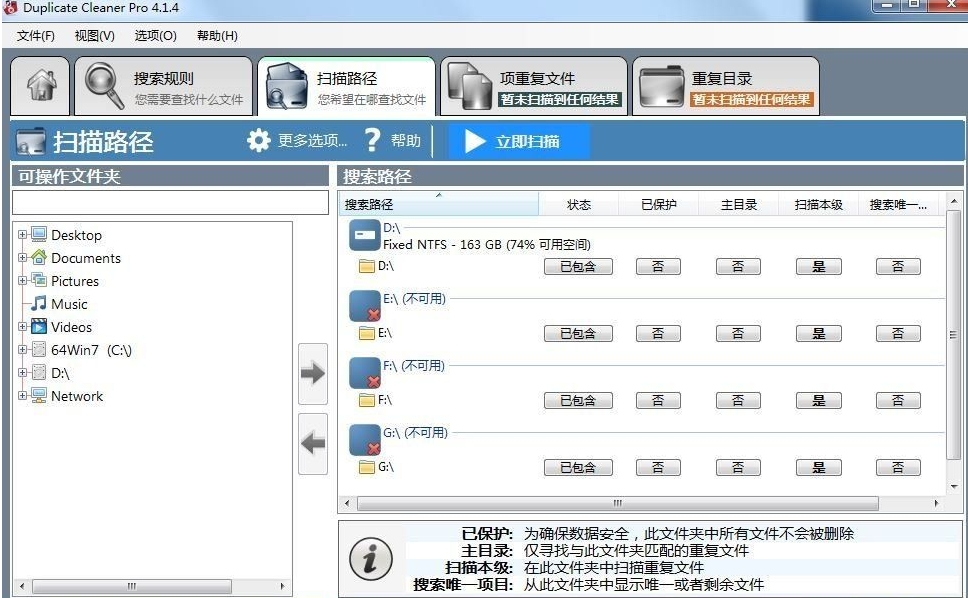Expand the Pictures tree node

click(22, 280)
